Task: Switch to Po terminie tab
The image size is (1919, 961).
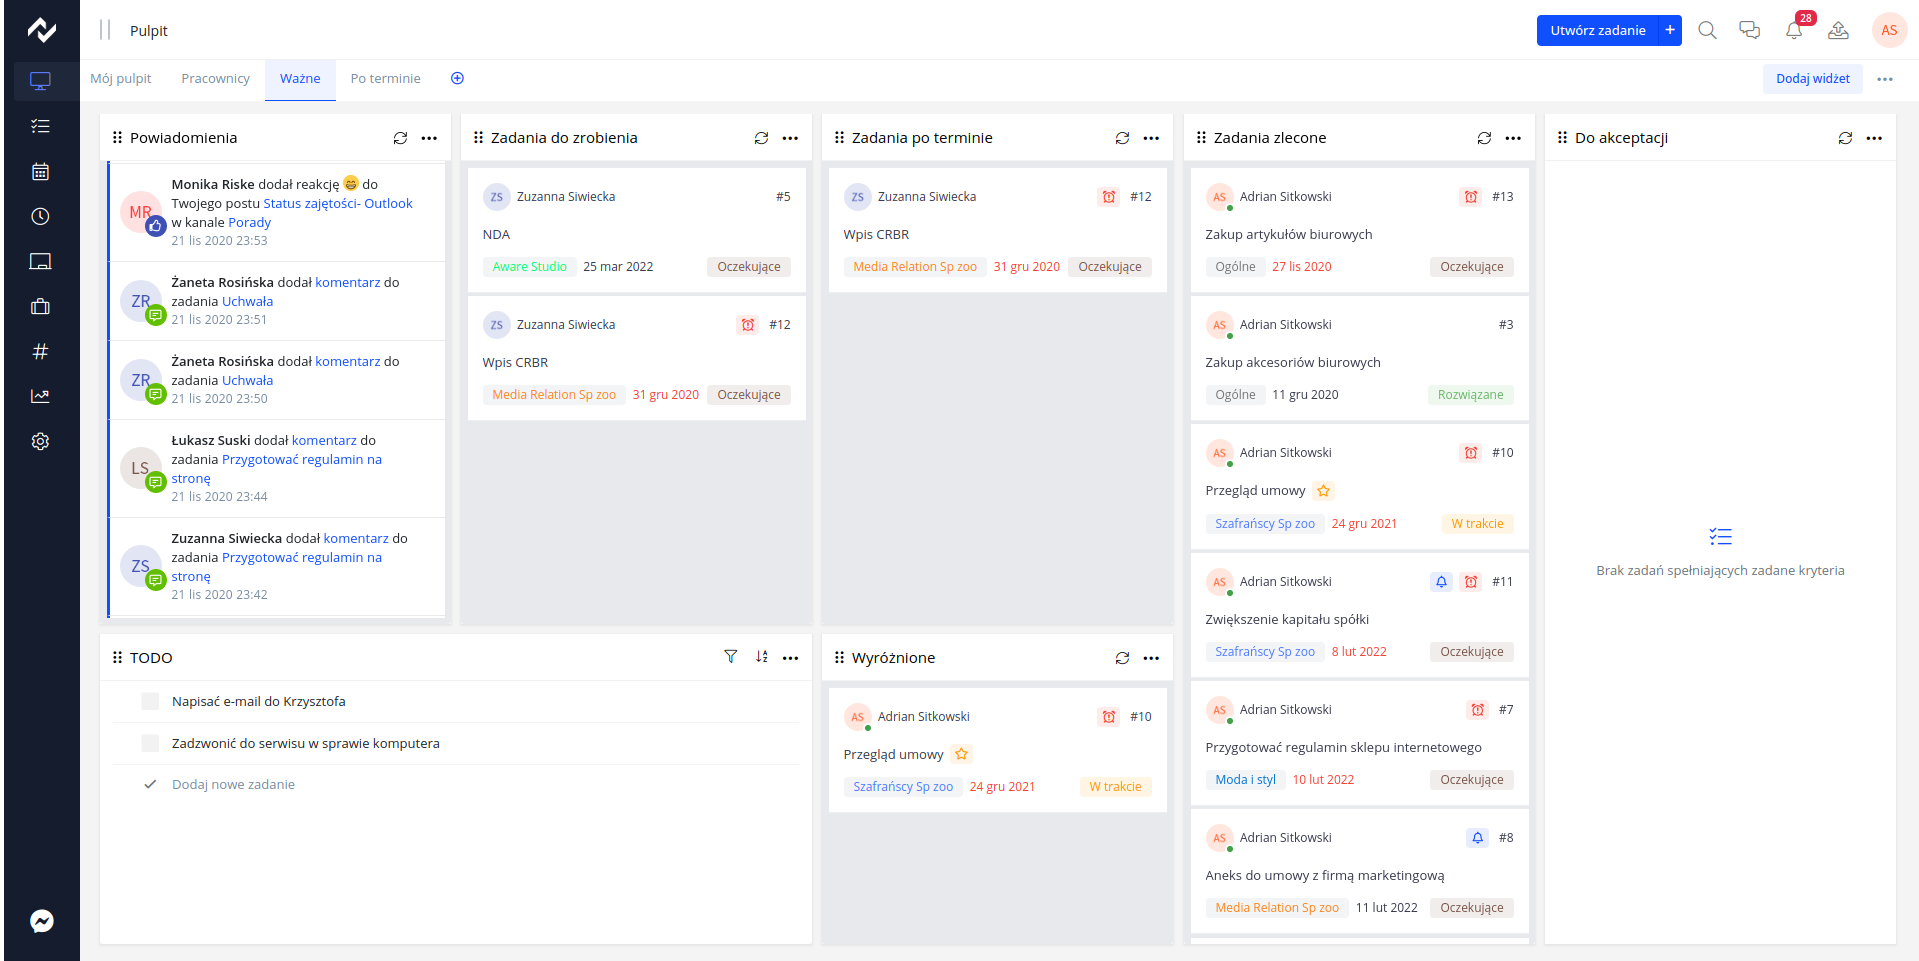Action: [385, 78]
